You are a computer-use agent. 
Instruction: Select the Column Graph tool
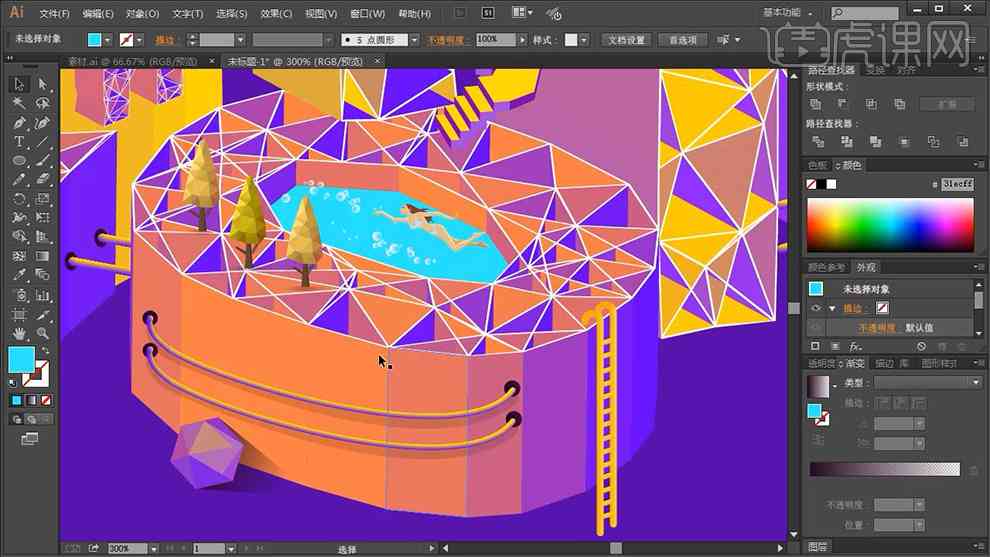pyautogui.click(x=42, y=295)
